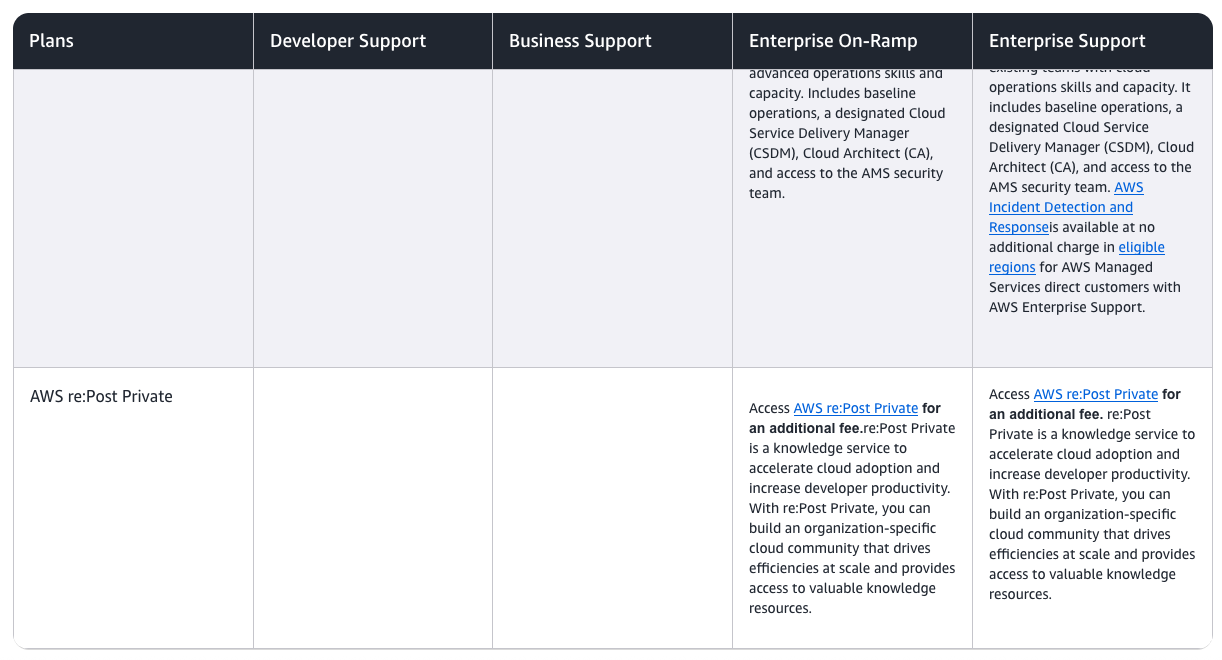The height and width of the screenshot is (660, 1222).
Task: Click empty Business Support cell in the shaded row
Action: [x=612, y=217]
